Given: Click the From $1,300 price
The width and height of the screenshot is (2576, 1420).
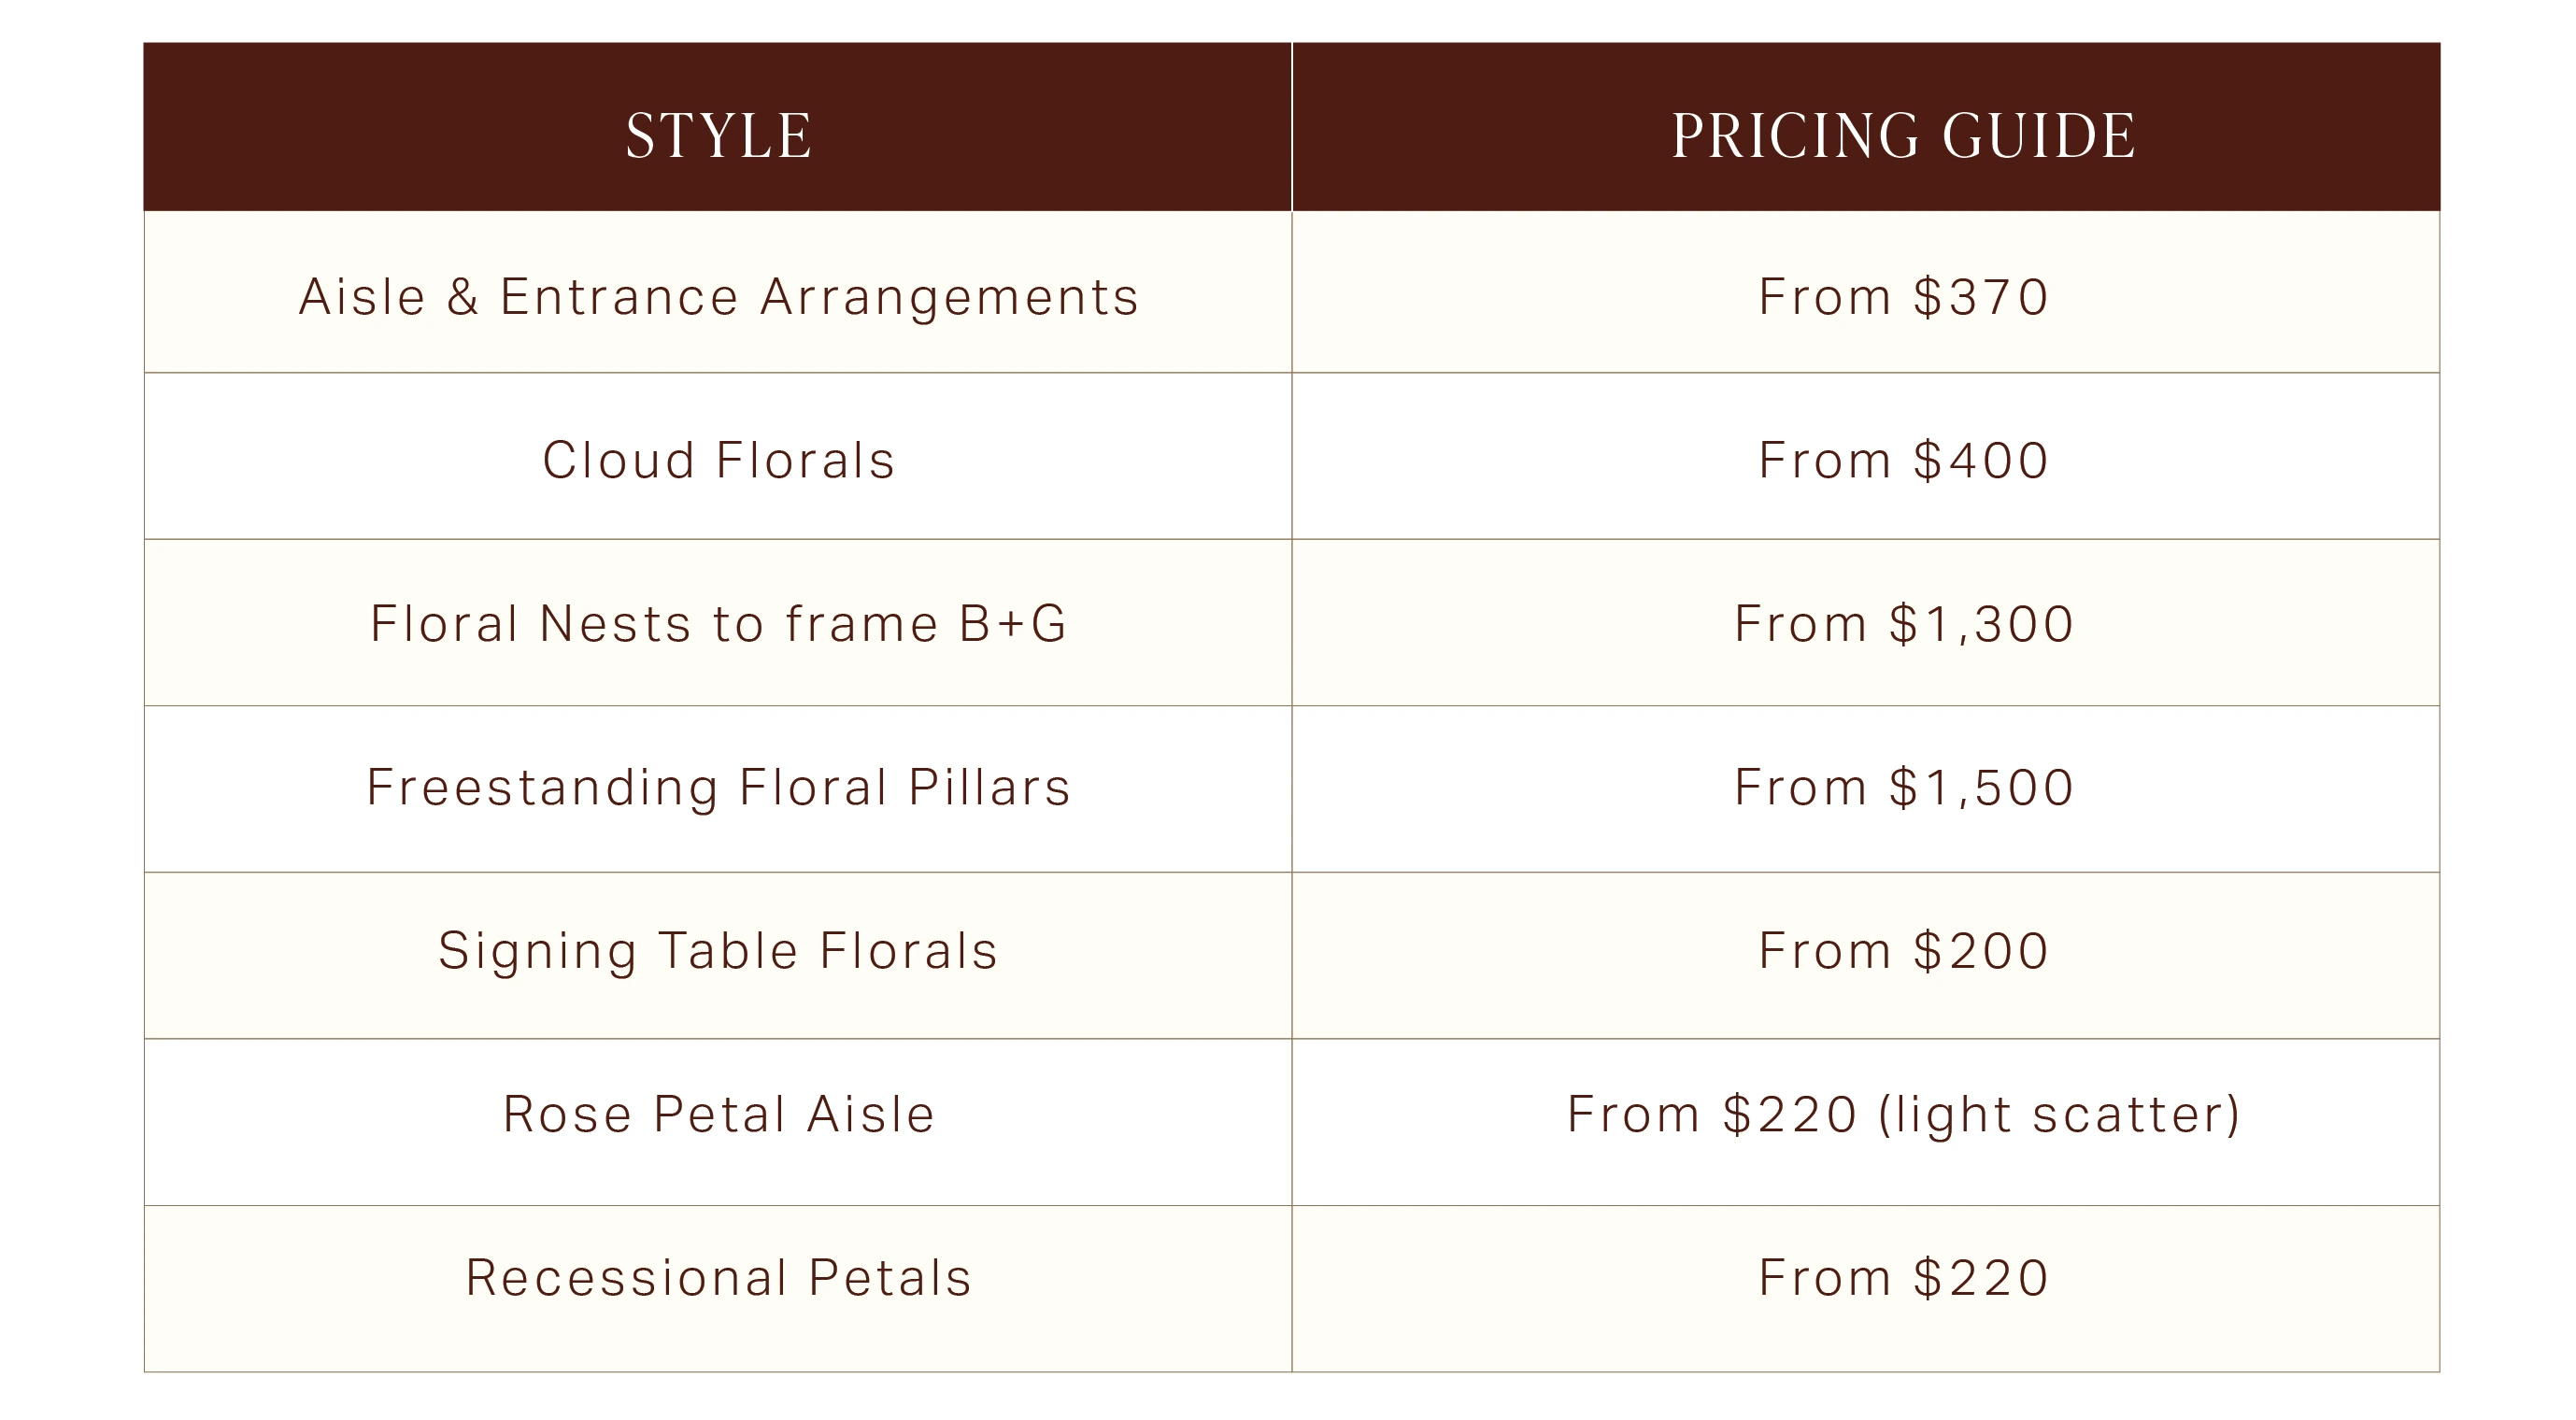Looking at the screenshot, I should [1903, 624].
